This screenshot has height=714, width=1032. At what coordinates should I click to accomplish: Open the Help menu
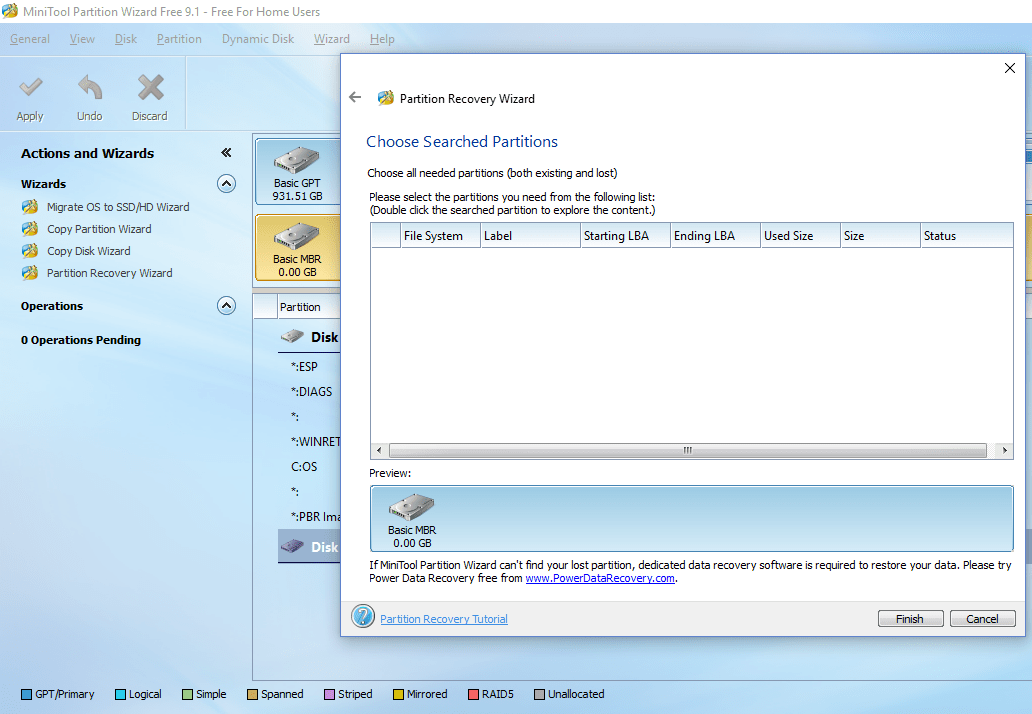pos(382,39)
